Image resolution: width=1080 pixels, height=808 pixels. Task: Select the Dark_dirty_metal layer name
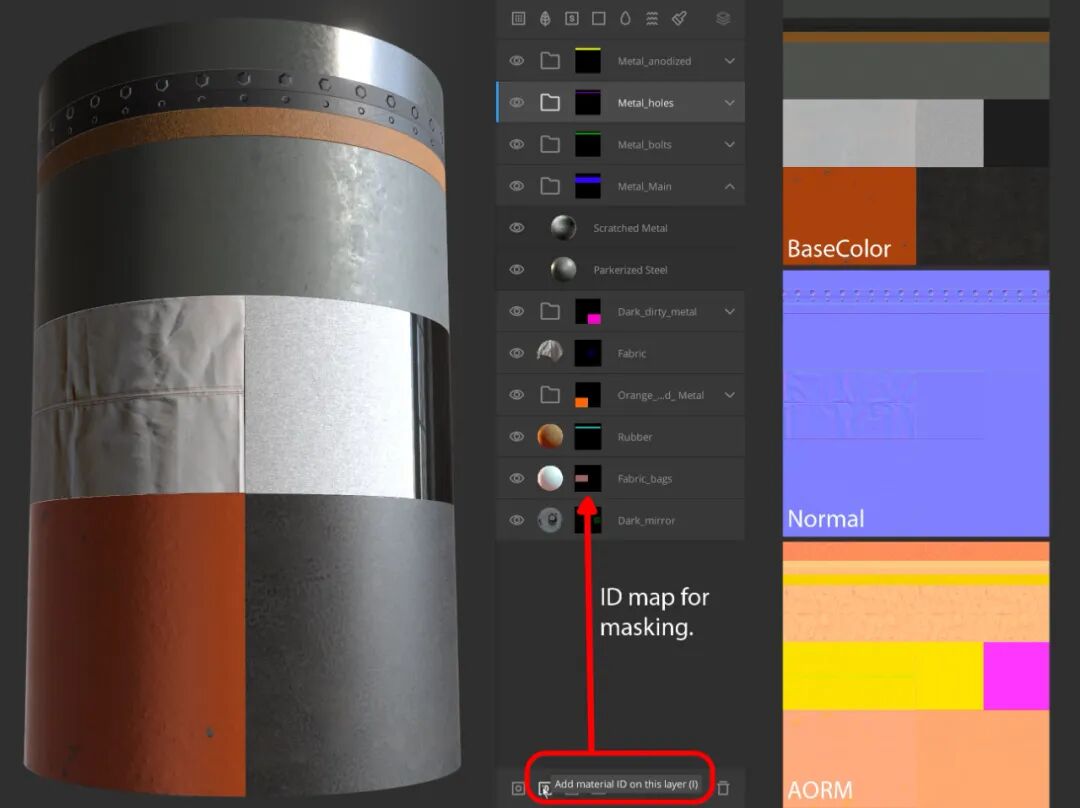(x=656, y=311)
